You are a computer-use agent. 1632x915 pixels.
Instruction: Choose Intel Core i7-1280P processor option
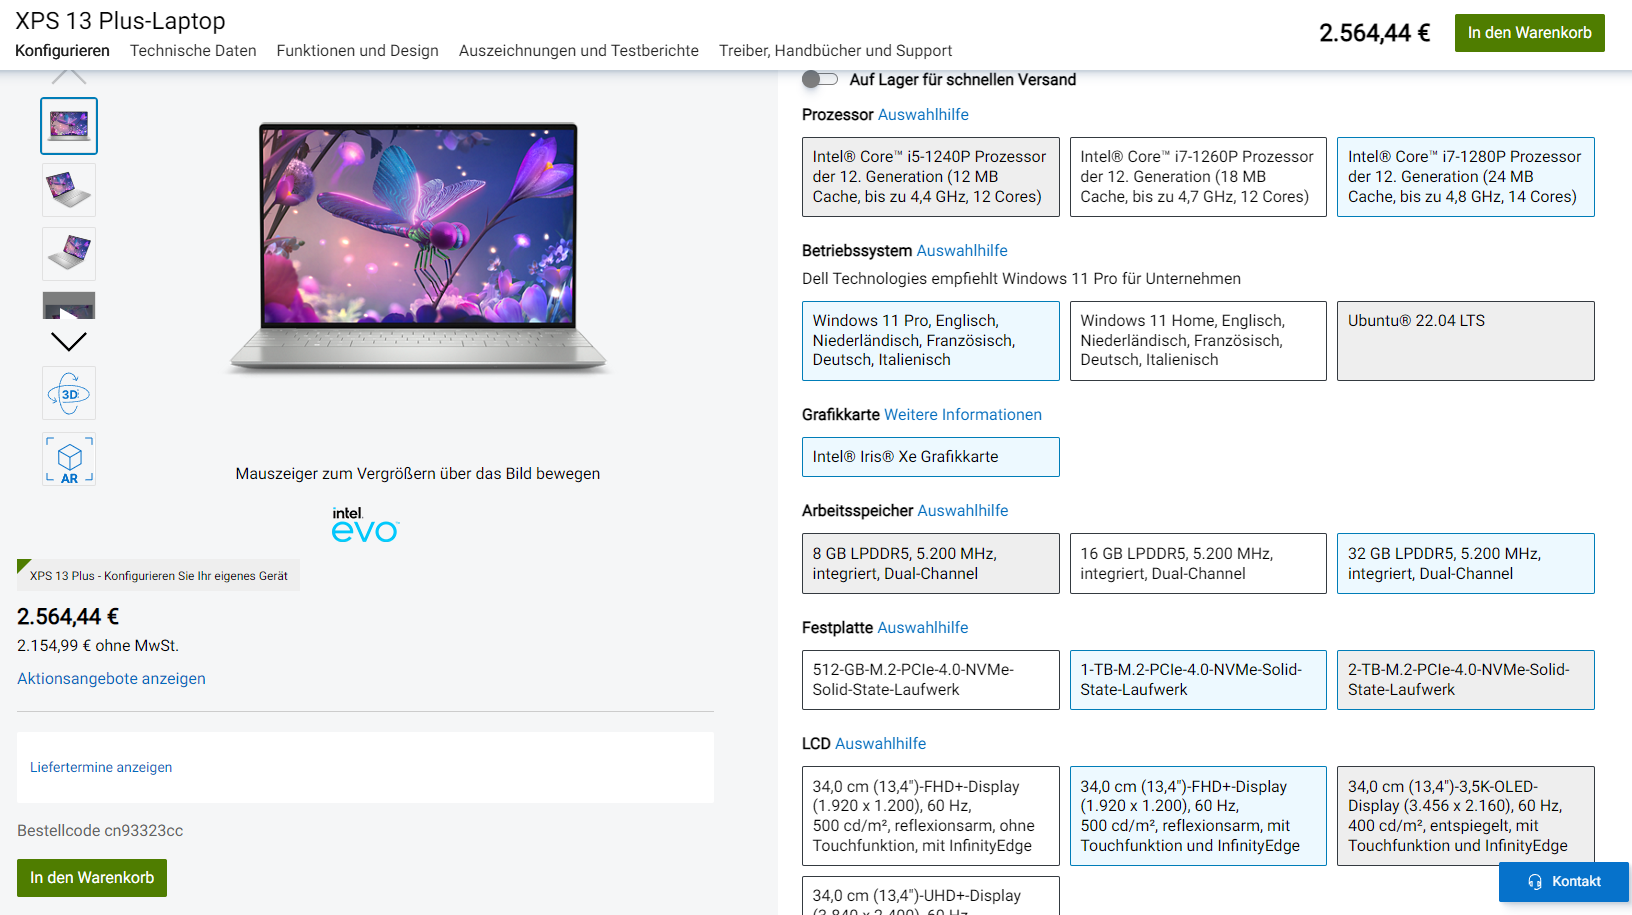pyautogui.click(x=1466, y=177)
